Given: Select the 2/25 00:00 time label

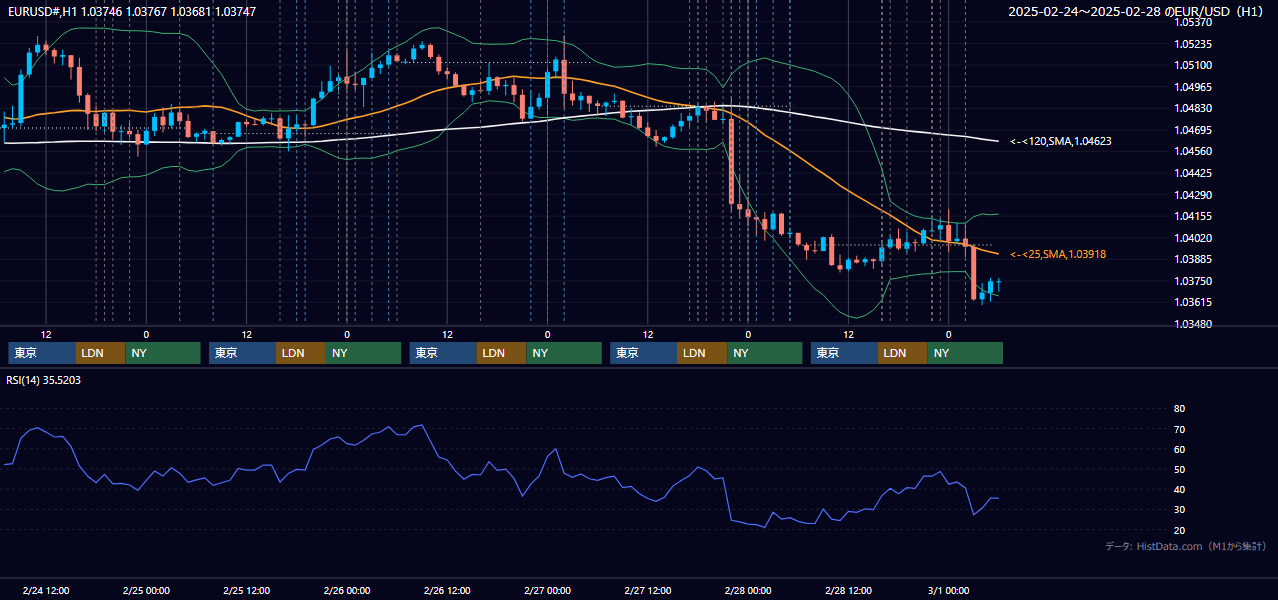Looking at the screenshot, I should (146, 591).
